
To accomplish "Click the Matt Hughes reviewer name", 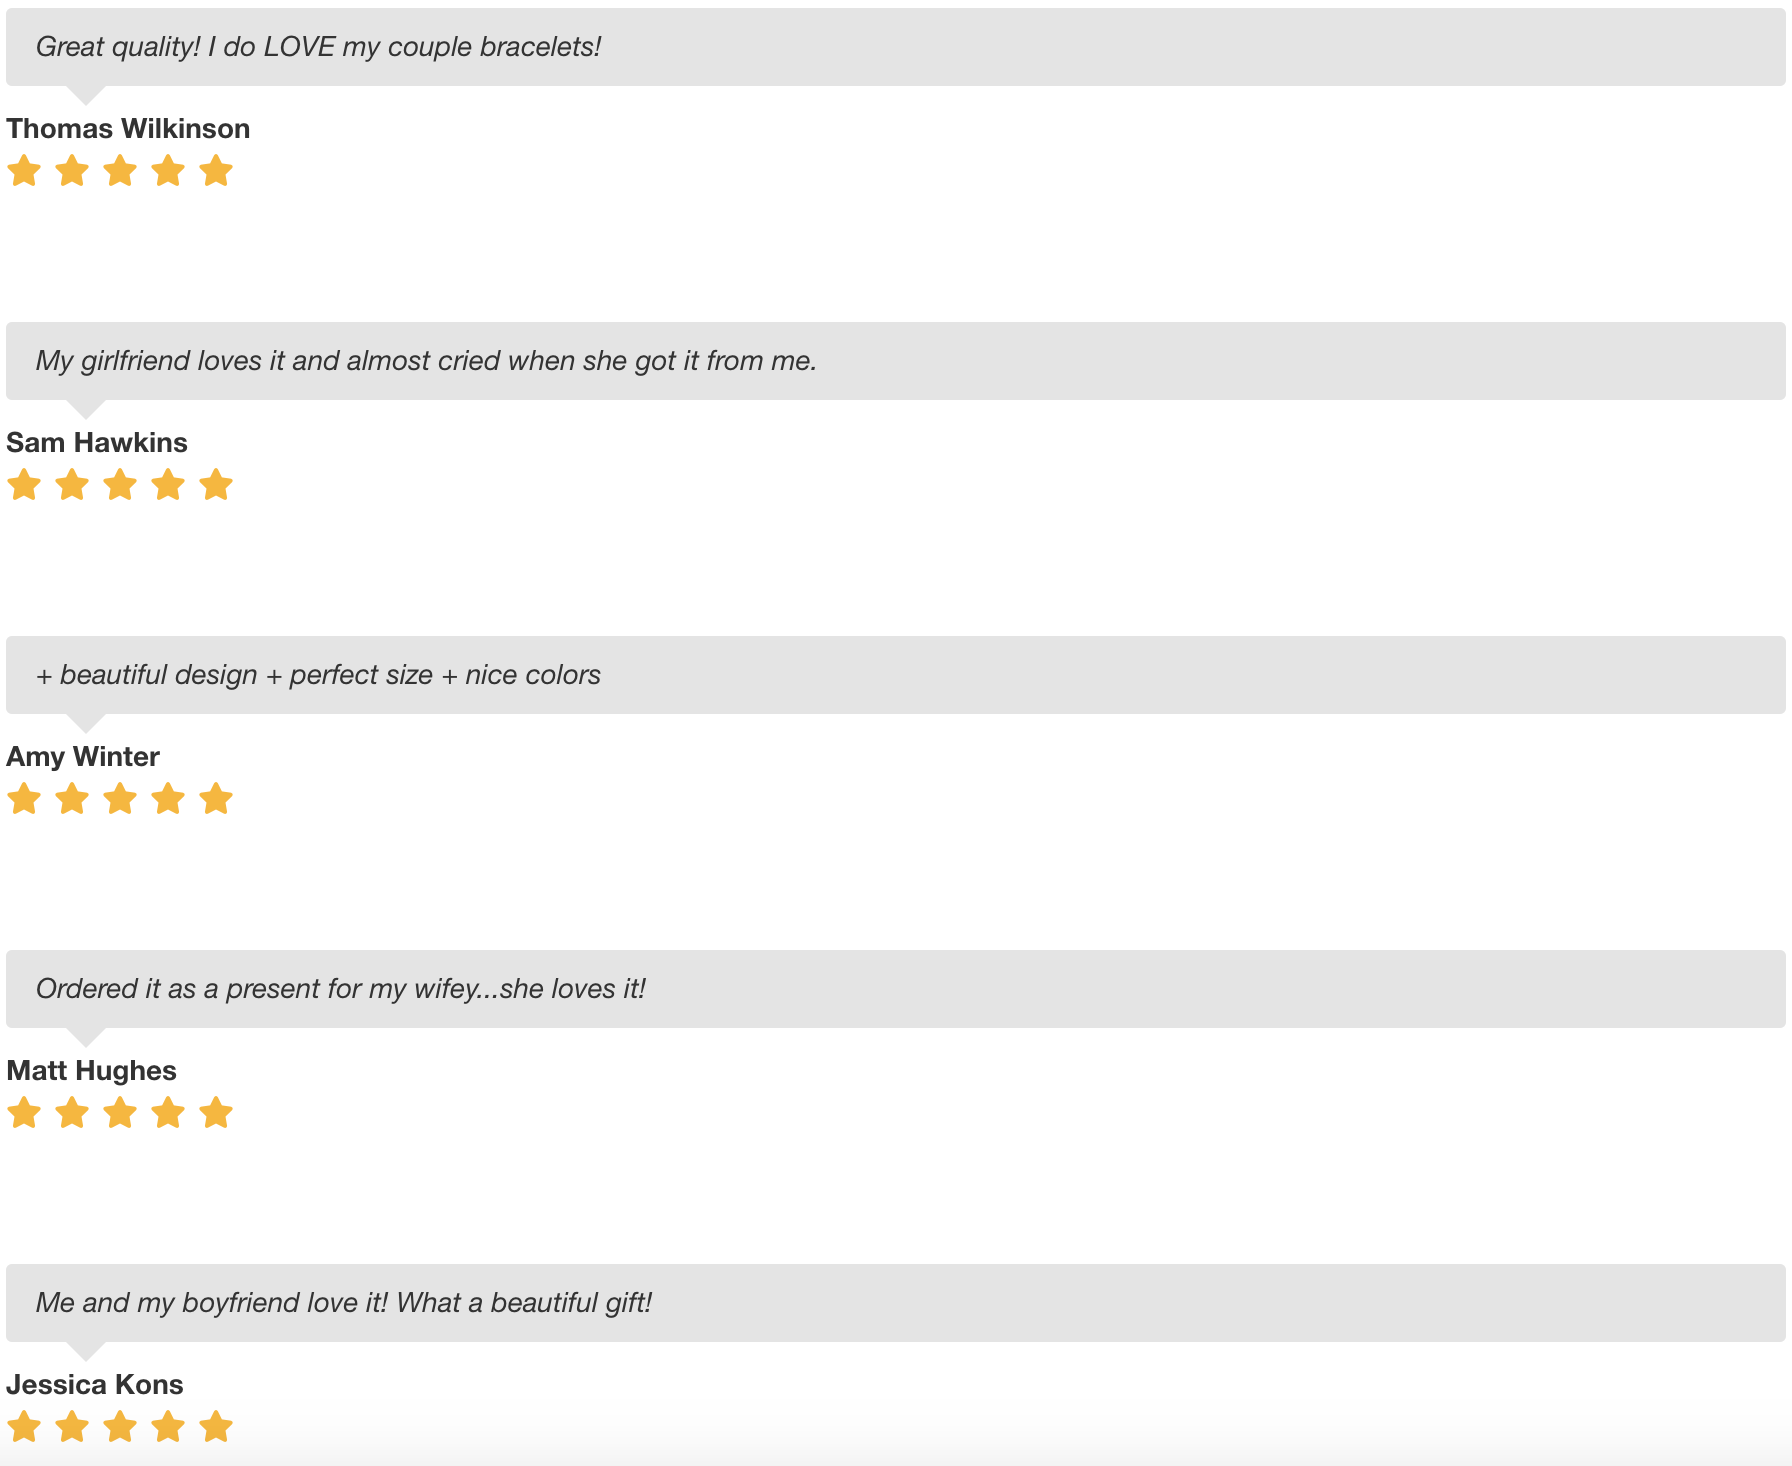I will tap(91, 1071).
